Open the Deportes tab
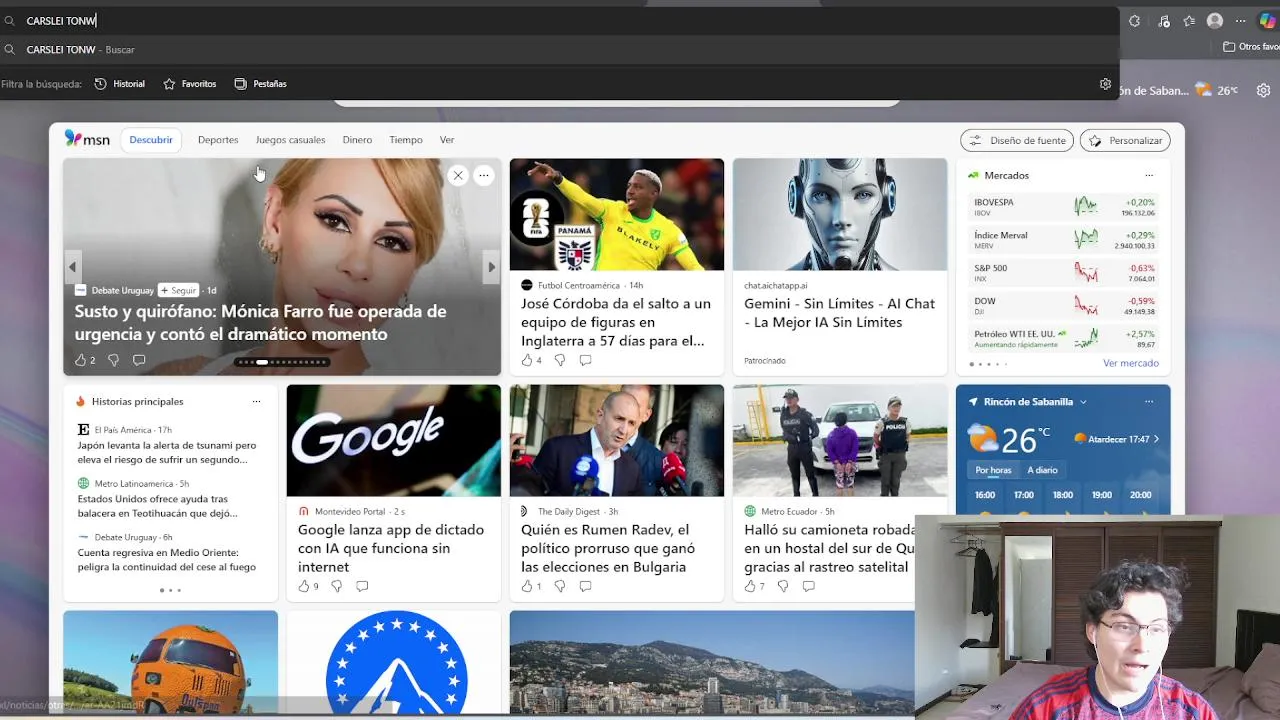Viewport: 1280px width, 720px height. click(x=218, y=140)
